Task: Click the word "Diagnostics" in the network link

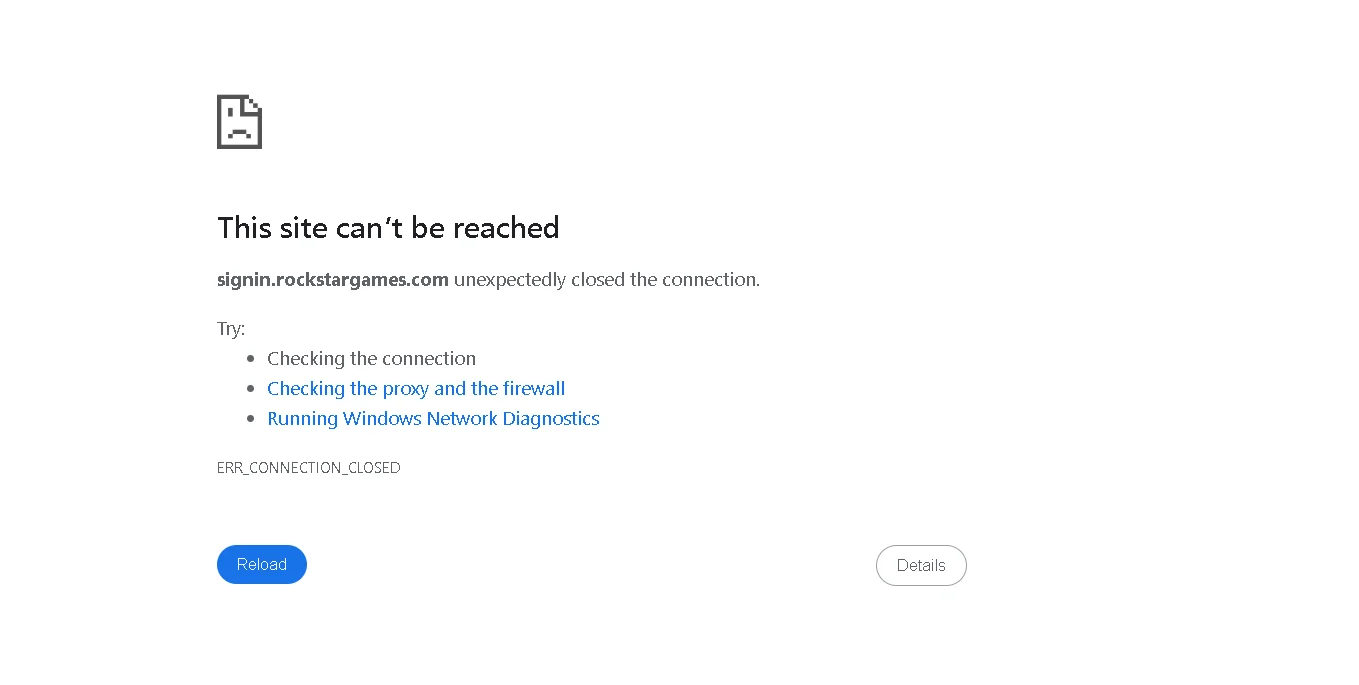Action: 551,419
